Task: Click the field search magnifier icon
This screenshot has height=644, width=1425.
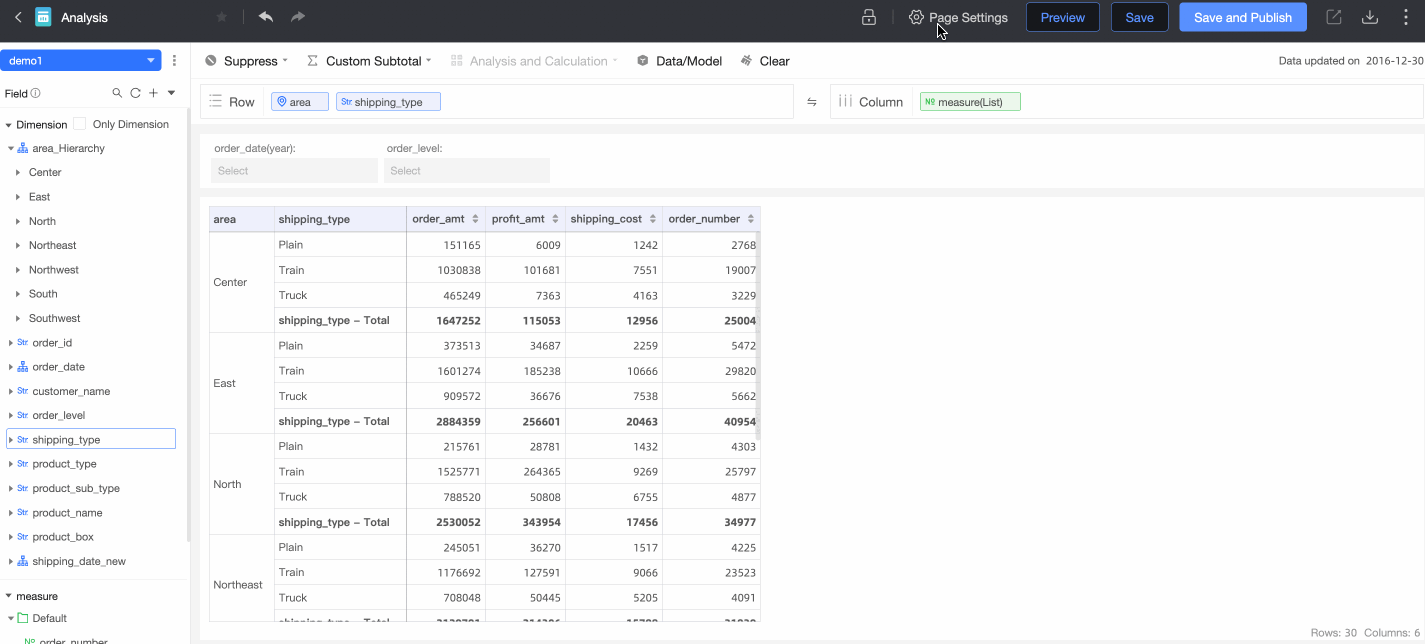Action: [x=117, y=93]
